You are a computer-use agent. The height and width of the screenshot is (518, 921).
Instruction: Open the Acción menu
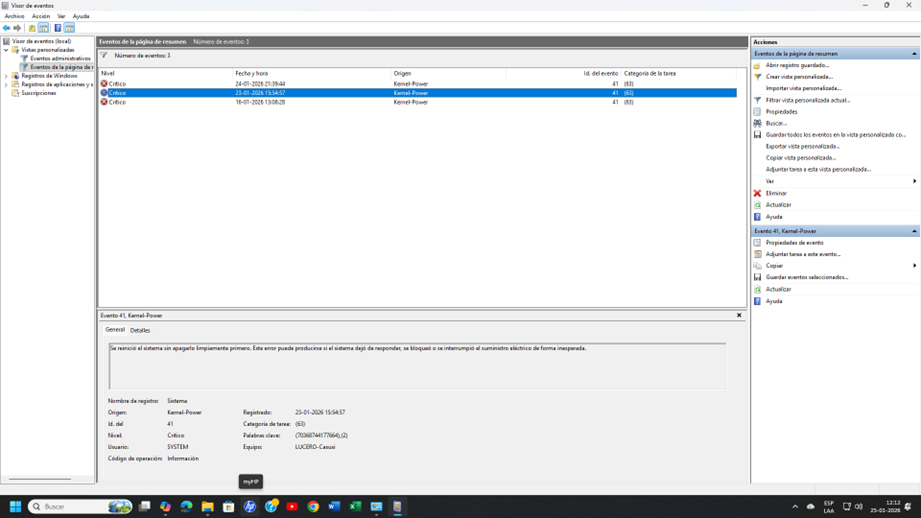(x=41, y=16)
